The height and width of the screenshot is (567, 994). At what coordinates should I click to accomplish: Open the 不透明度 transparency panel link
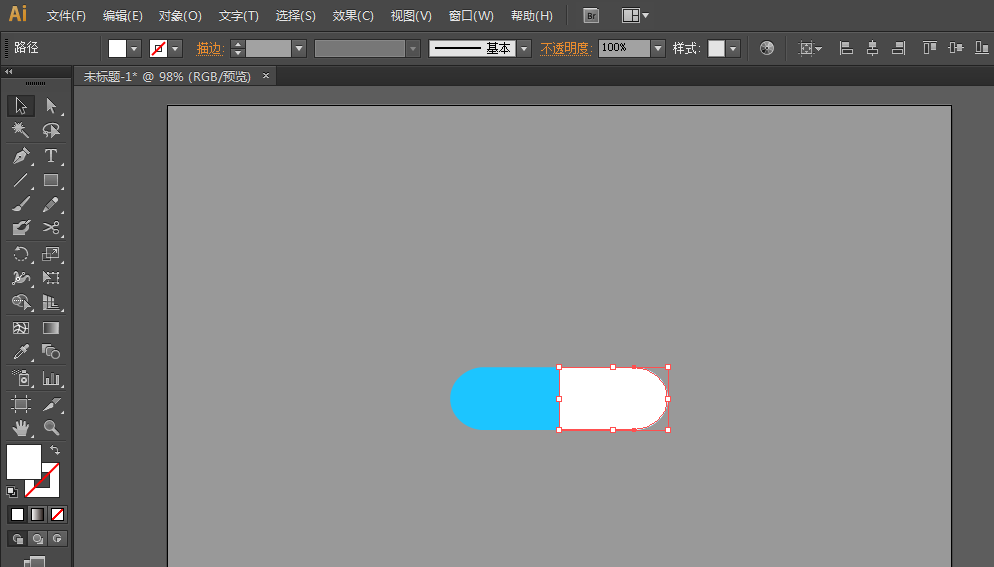(x=565, y=48)
